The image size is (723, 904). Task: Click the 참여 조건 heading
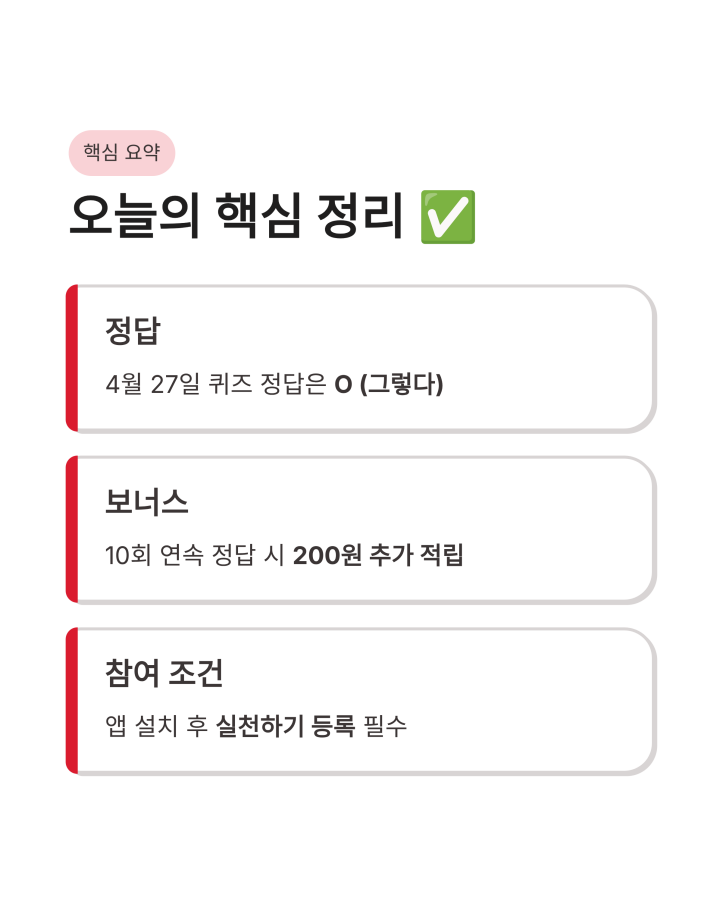click(164, 673)
